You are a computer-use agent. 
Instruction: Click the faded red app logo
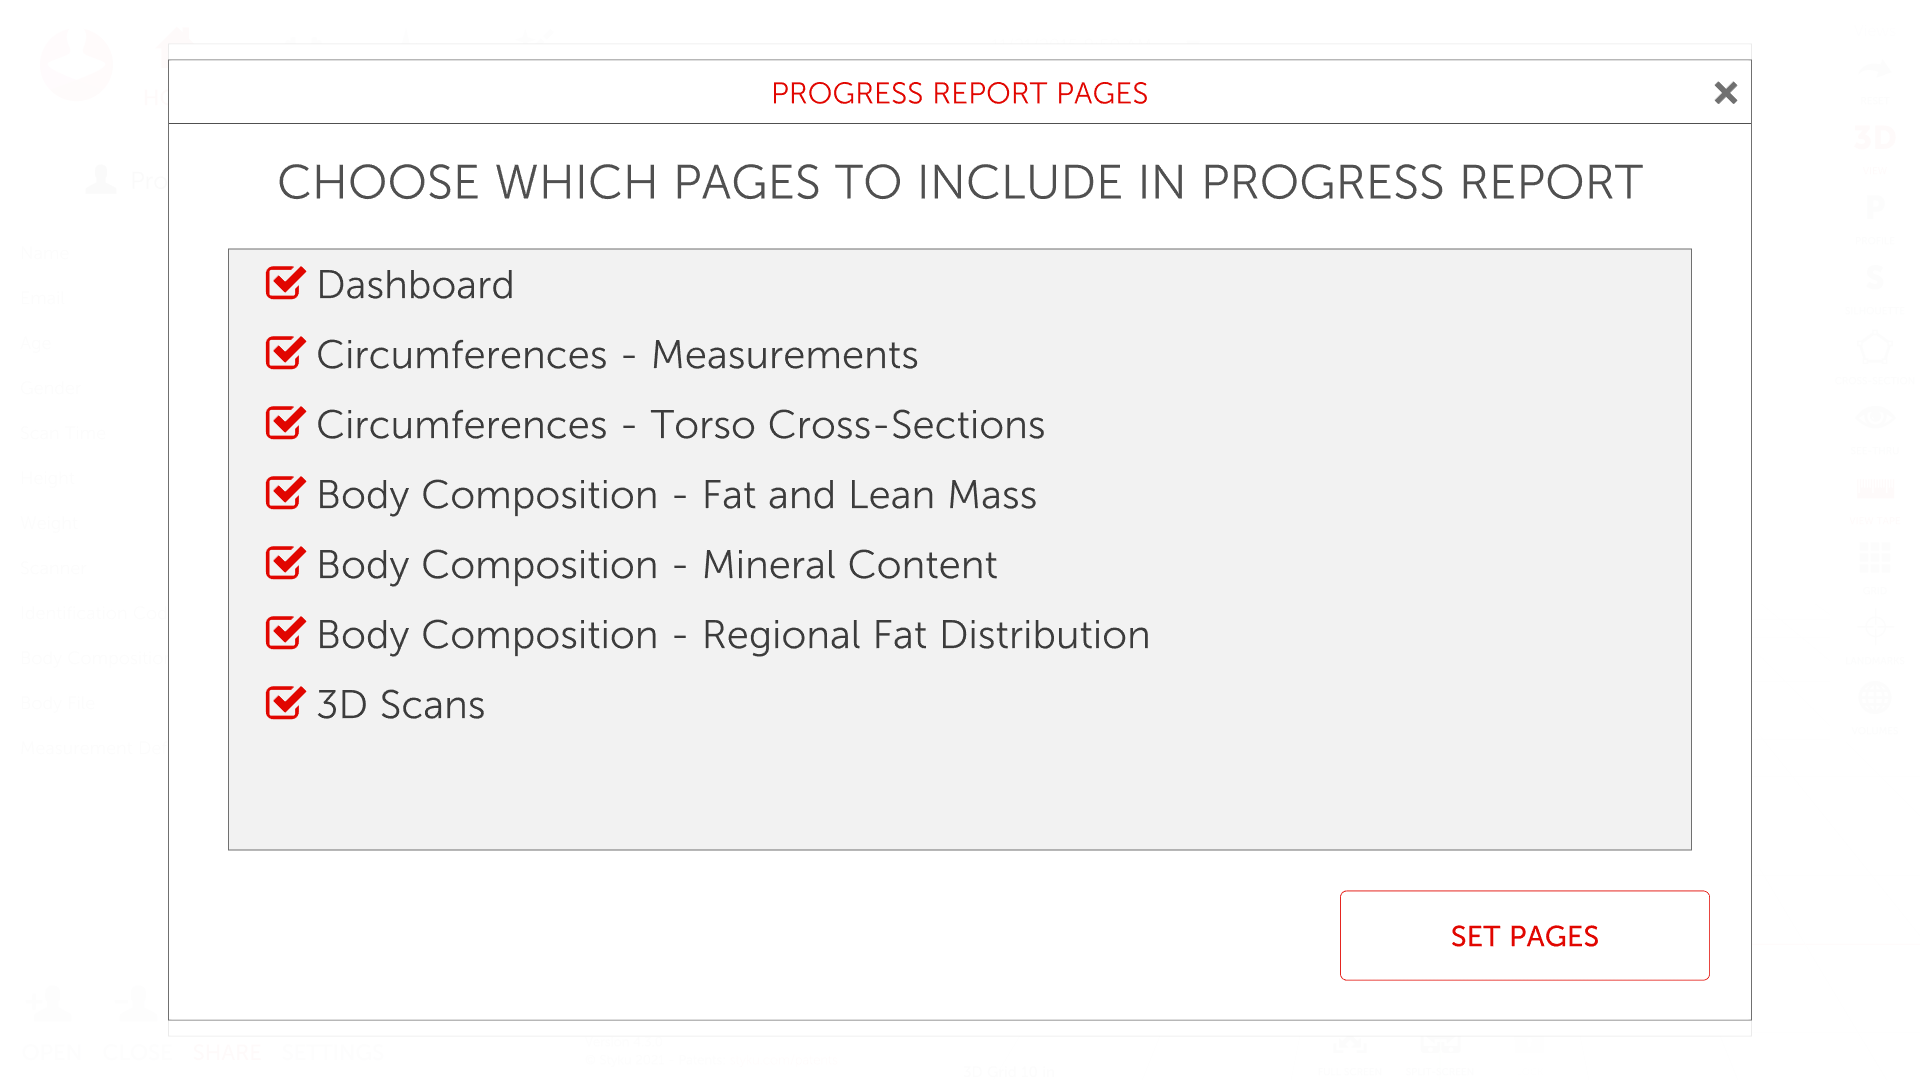click(x=76, y=64)
